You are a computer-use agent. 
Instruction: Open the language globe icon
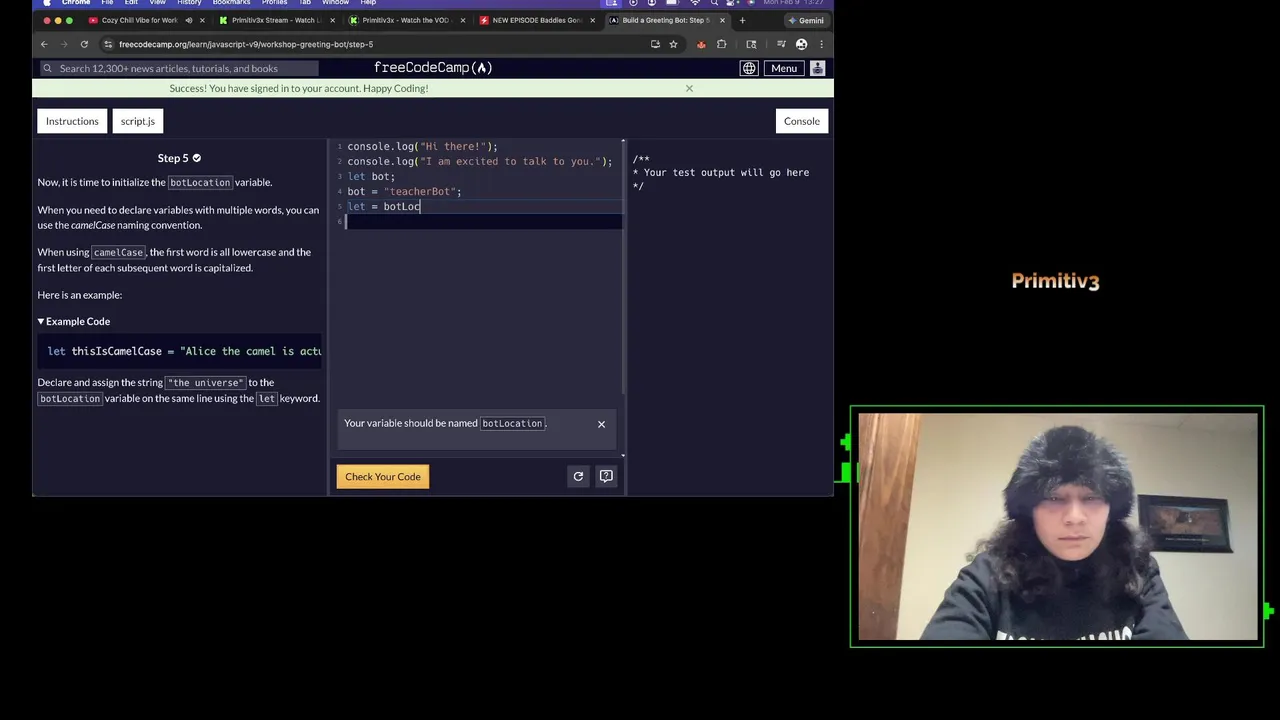tap(749, 68)
